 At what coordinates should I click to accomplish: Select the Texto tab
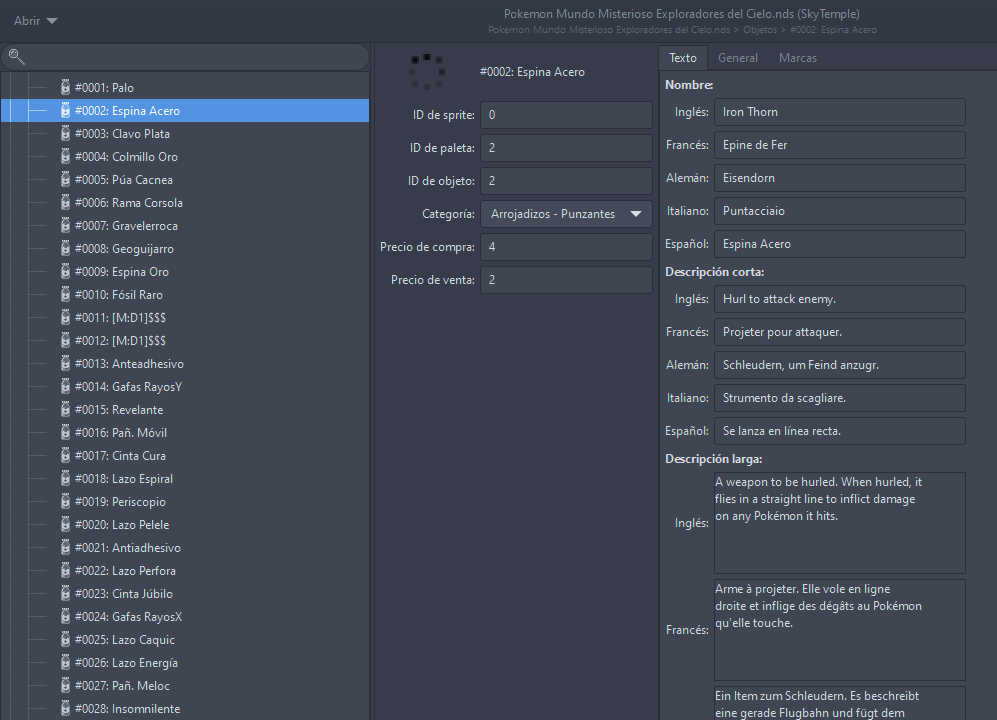(x=683, y=58)
